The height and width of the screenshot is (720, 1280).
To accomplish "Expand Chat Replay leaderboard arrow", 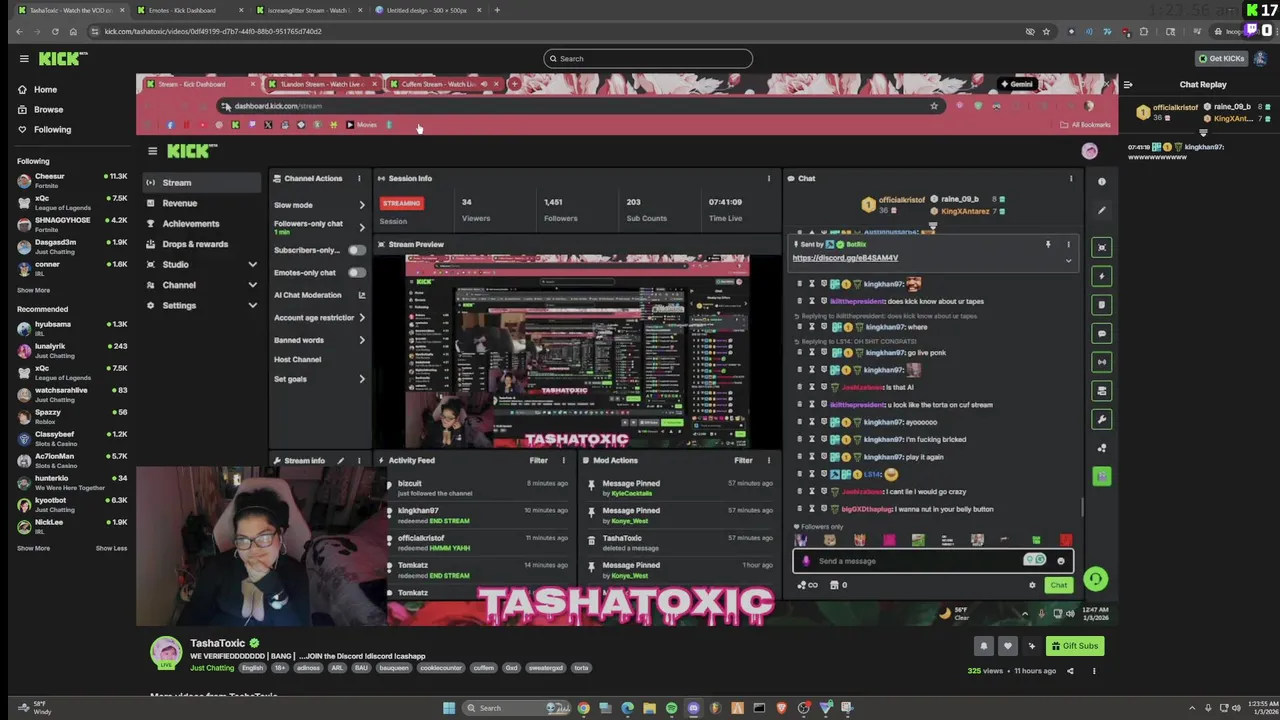I will tap(1204, 132).
